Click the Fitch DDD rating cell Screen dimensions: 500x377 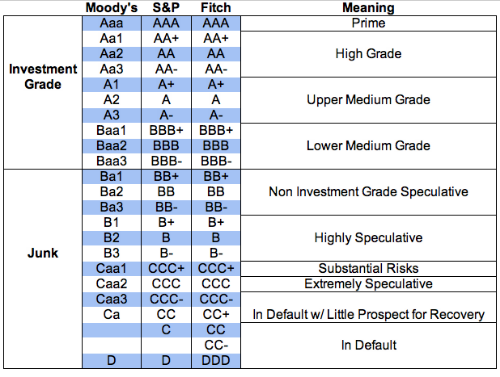(x=216, y=361)
